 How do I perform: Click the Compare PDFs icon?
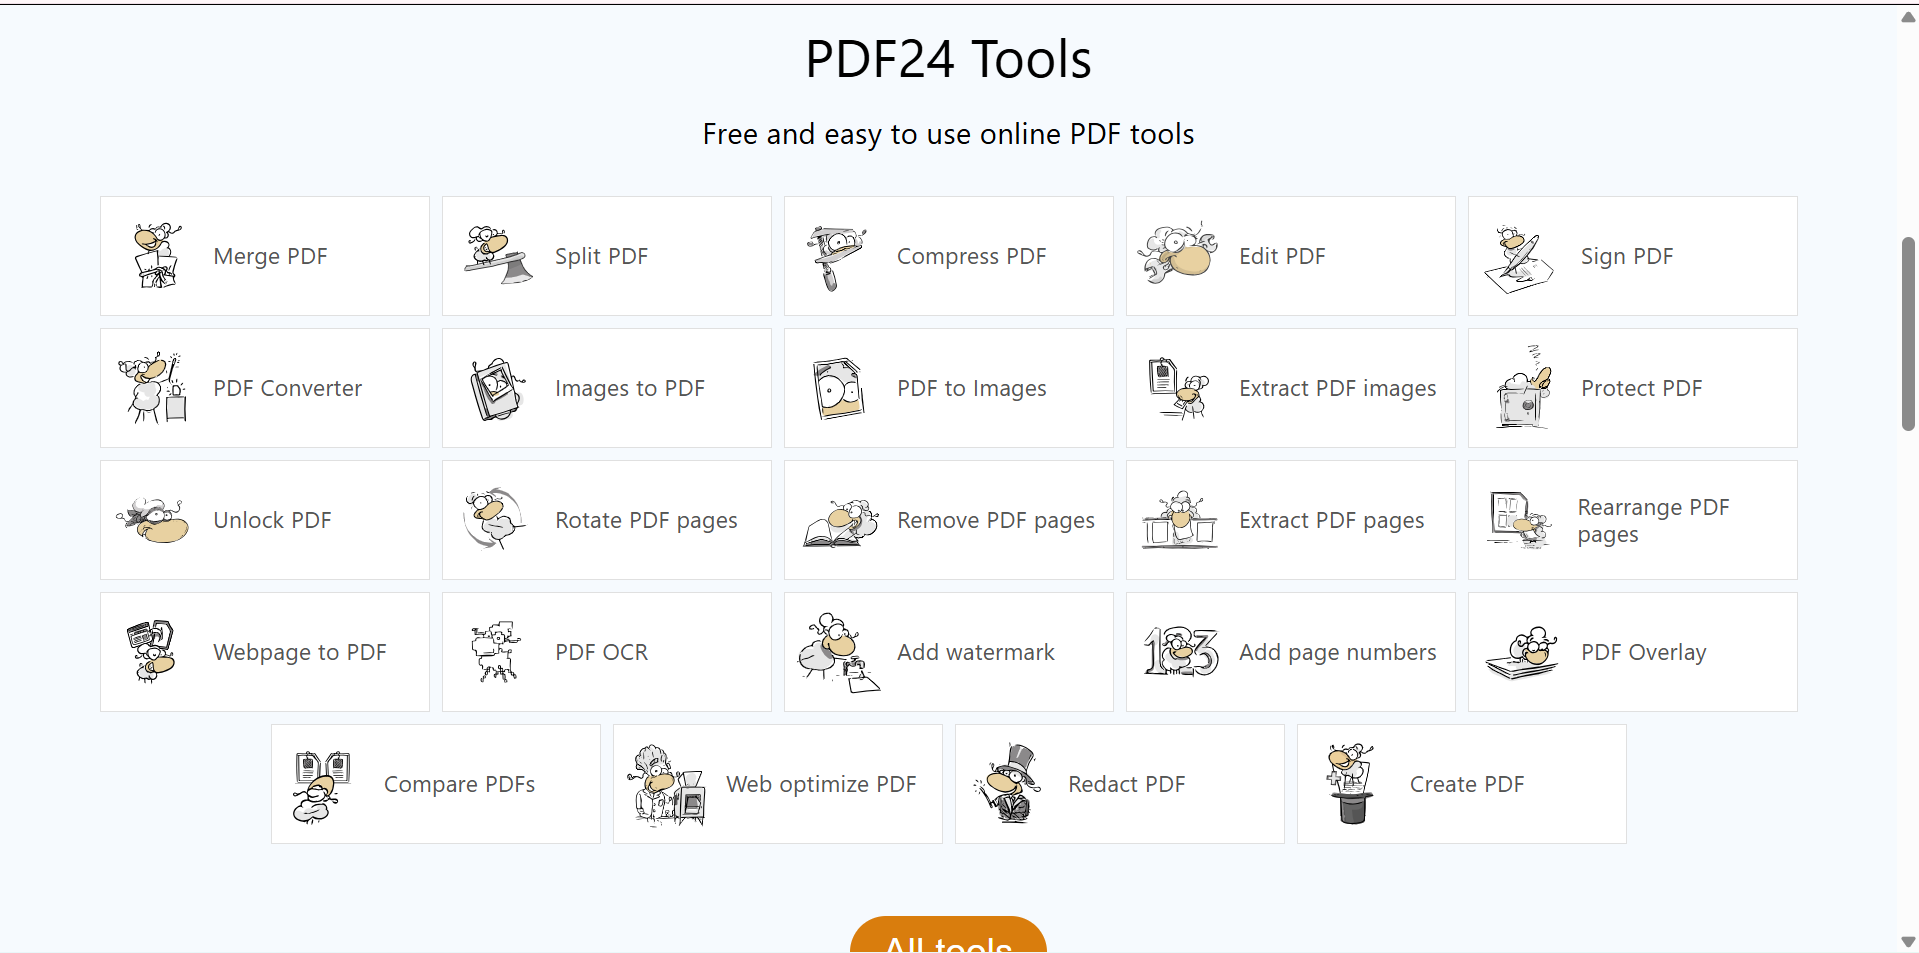322,787
